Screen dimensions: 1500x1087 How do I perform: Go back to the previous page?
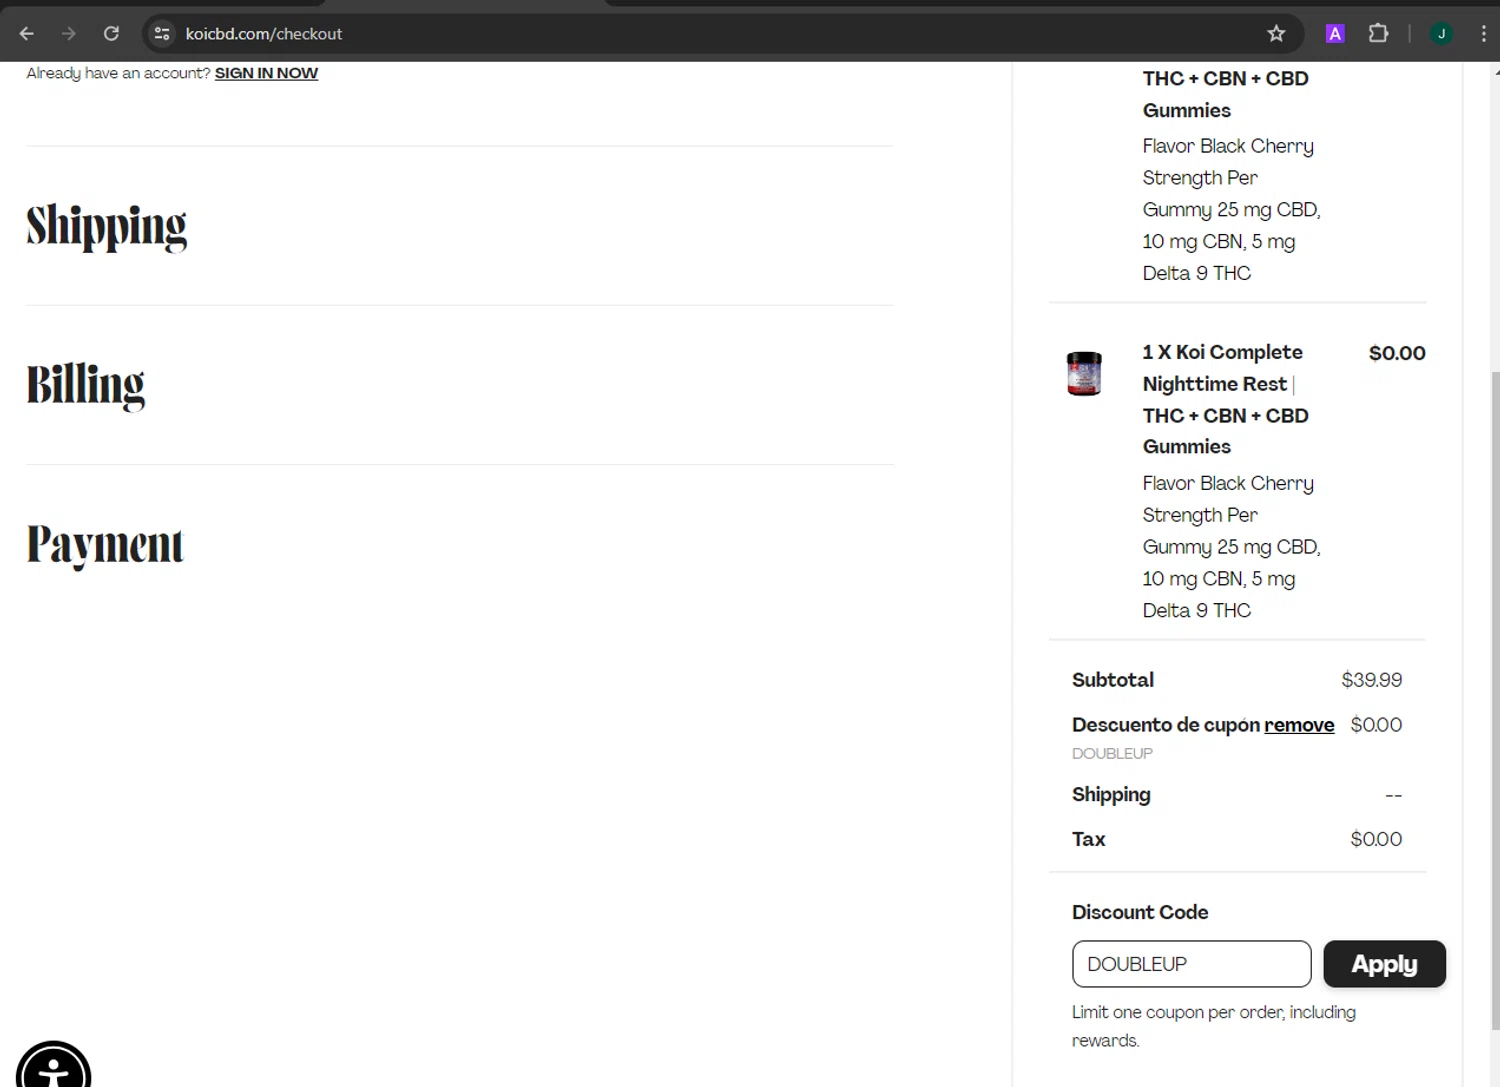pos(27,34)
